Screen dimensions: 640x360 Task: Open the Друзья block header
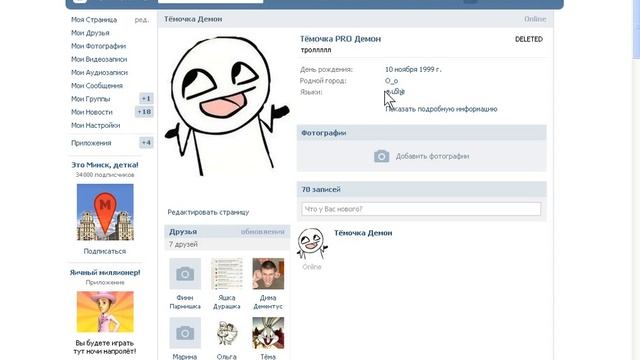click(x=183, y=231)
